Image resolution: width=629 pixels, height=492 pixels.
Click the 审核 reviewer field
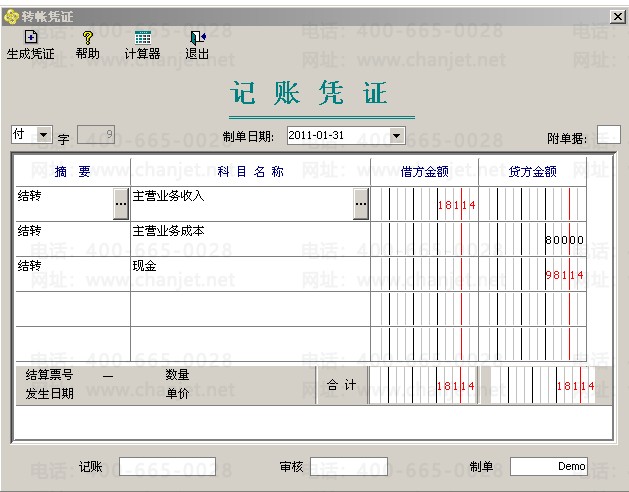(348, 467)
